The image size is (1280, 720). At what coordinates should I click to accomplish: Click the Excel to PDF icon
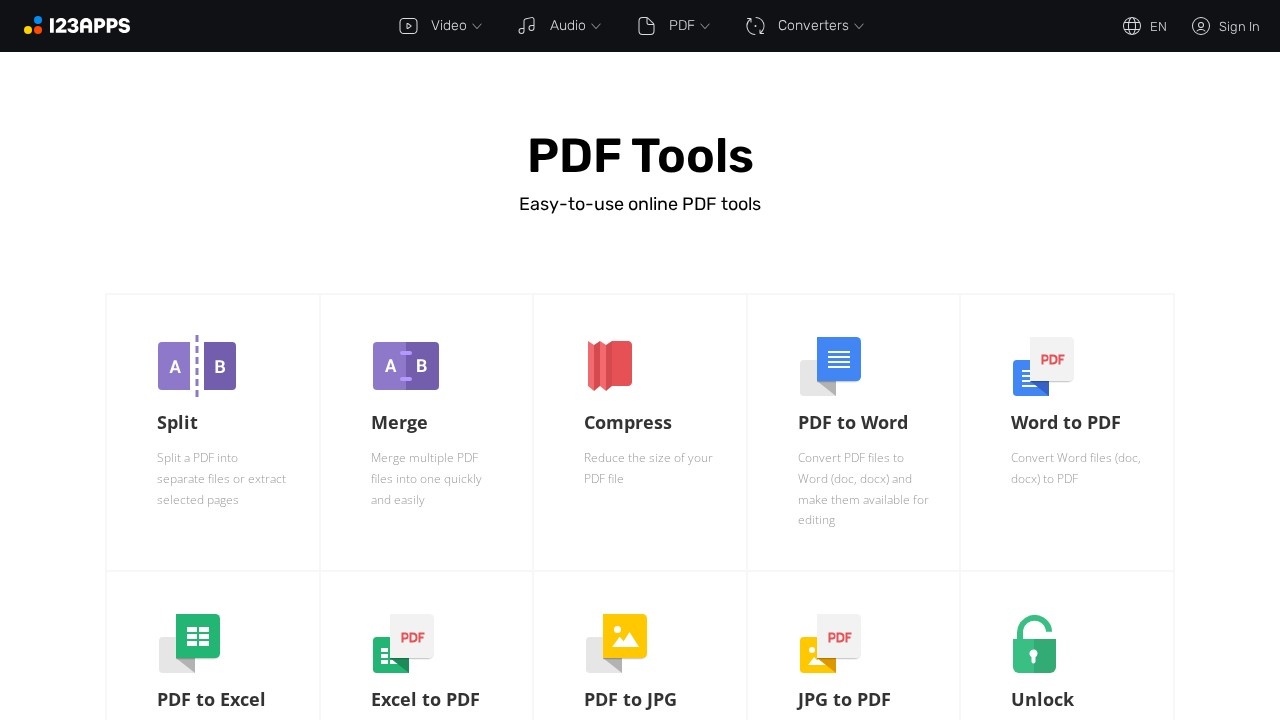pos(403,643)
